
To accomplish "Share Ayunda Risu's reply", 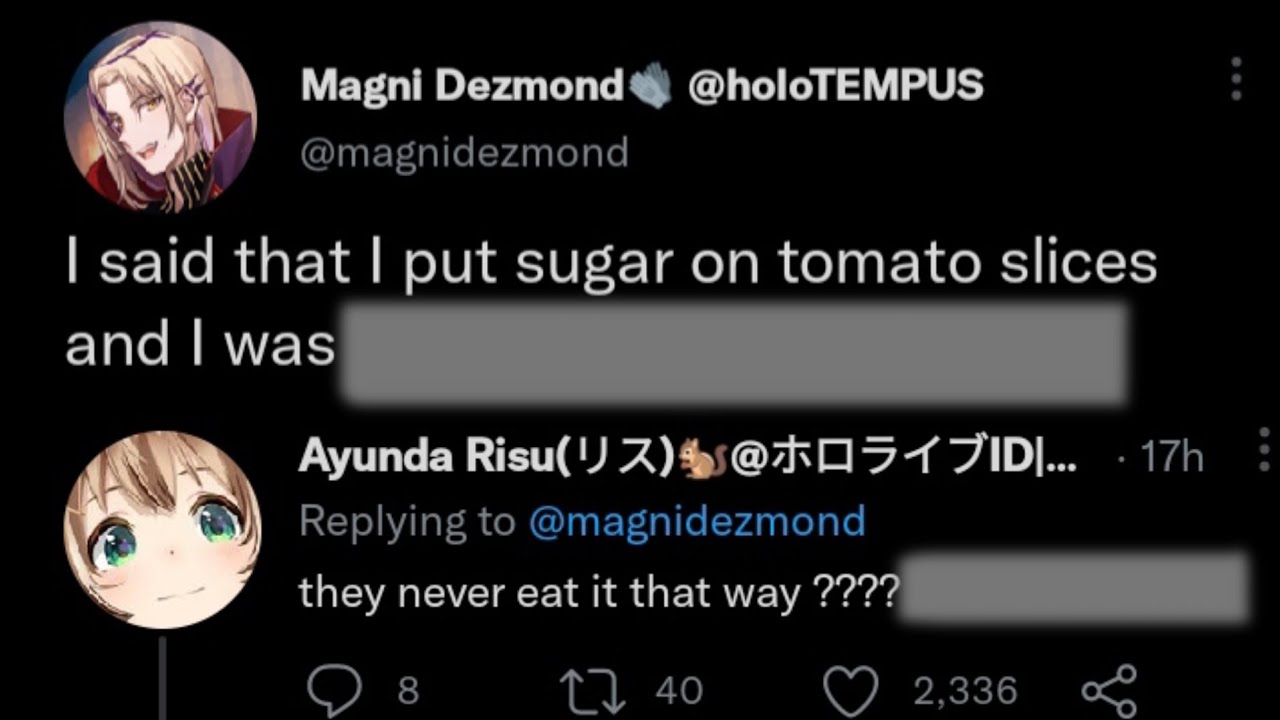I will [1110, 690].
